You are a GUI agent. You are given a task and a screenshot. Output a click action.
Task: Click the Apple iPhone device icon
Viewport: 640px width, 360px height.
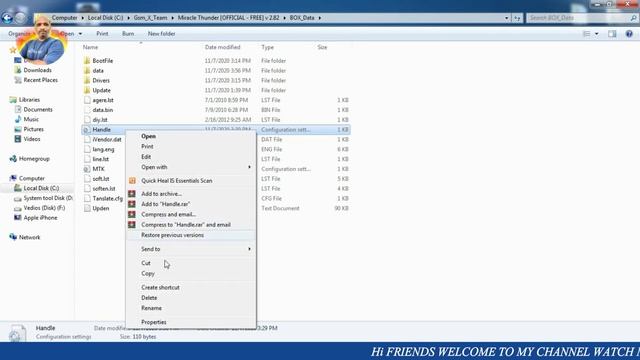click(18, 218)
